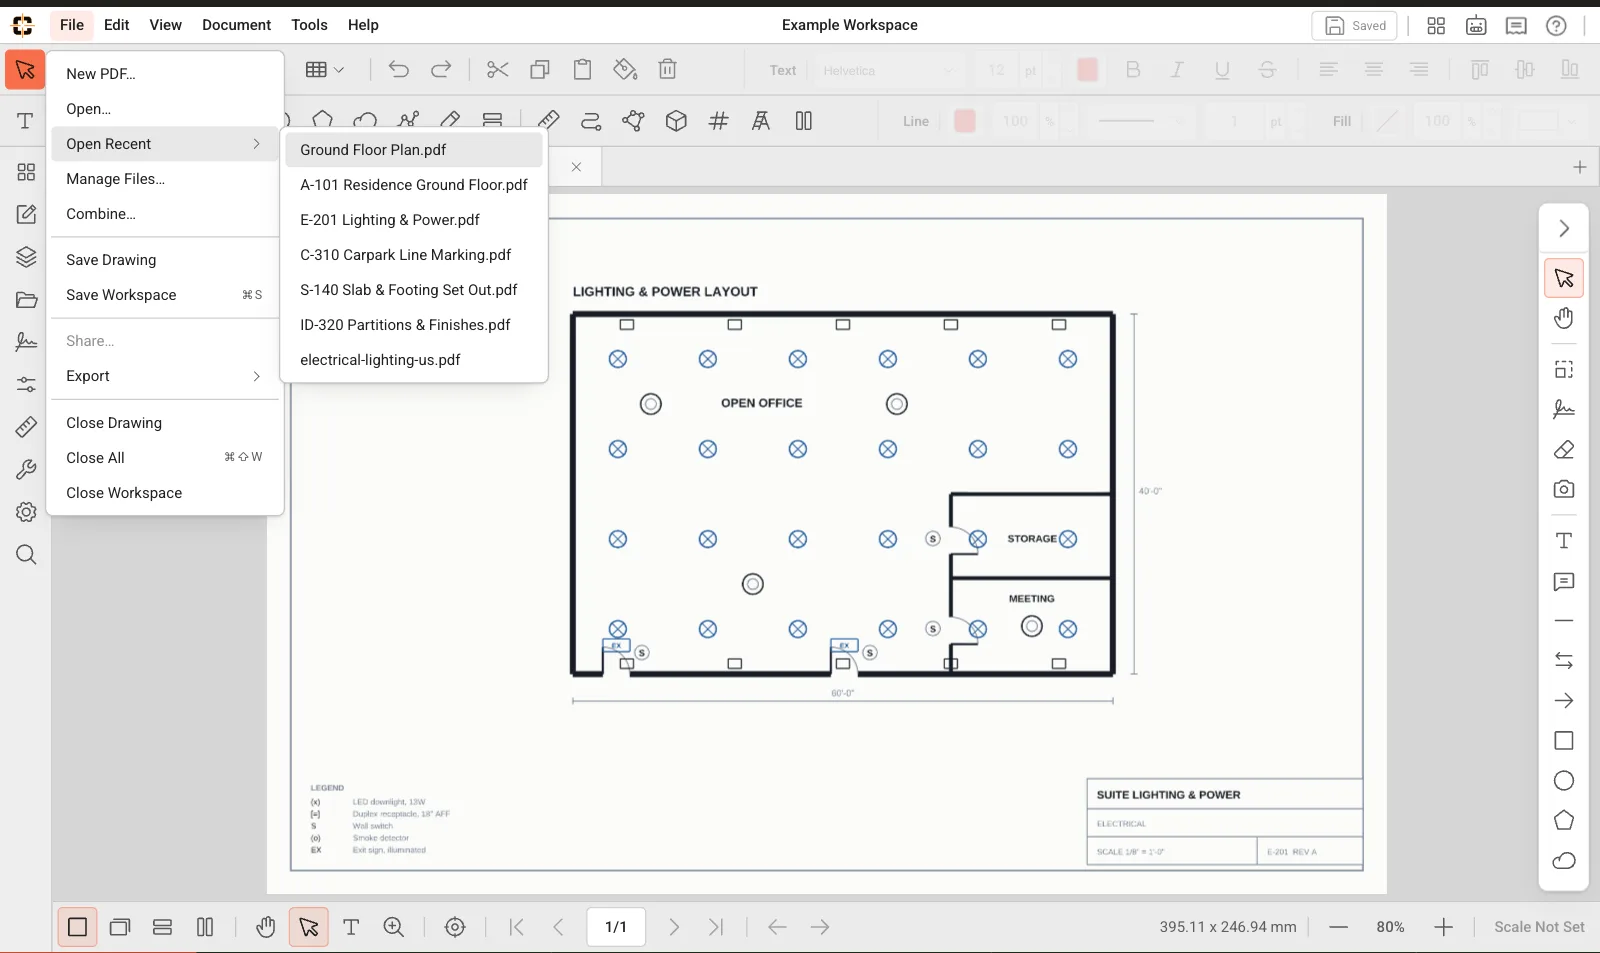Click the Saved button
Viewport: 1600px width, 953px height.
(x=1355, y=26)
